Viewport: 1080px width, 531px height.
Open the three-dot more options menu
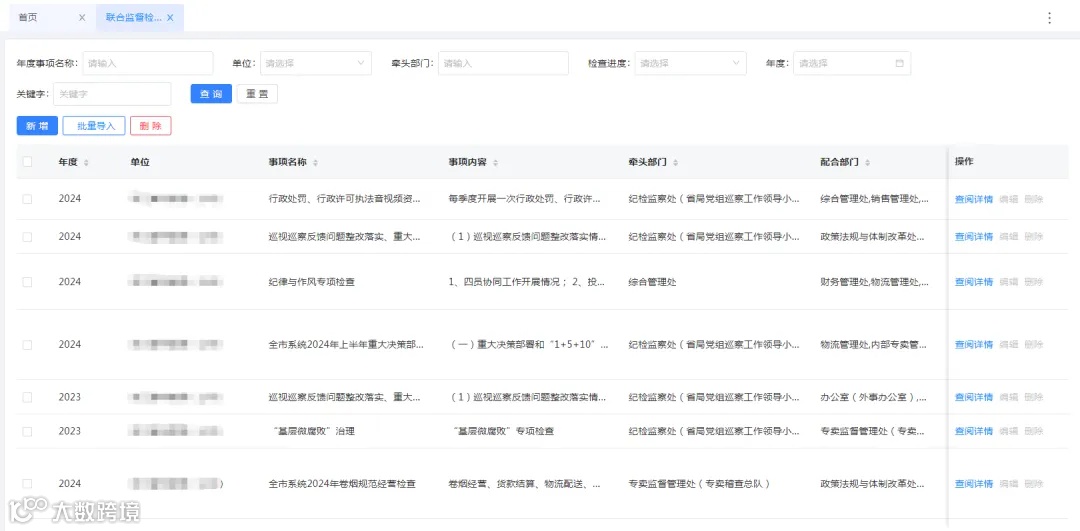(1049, 18)
